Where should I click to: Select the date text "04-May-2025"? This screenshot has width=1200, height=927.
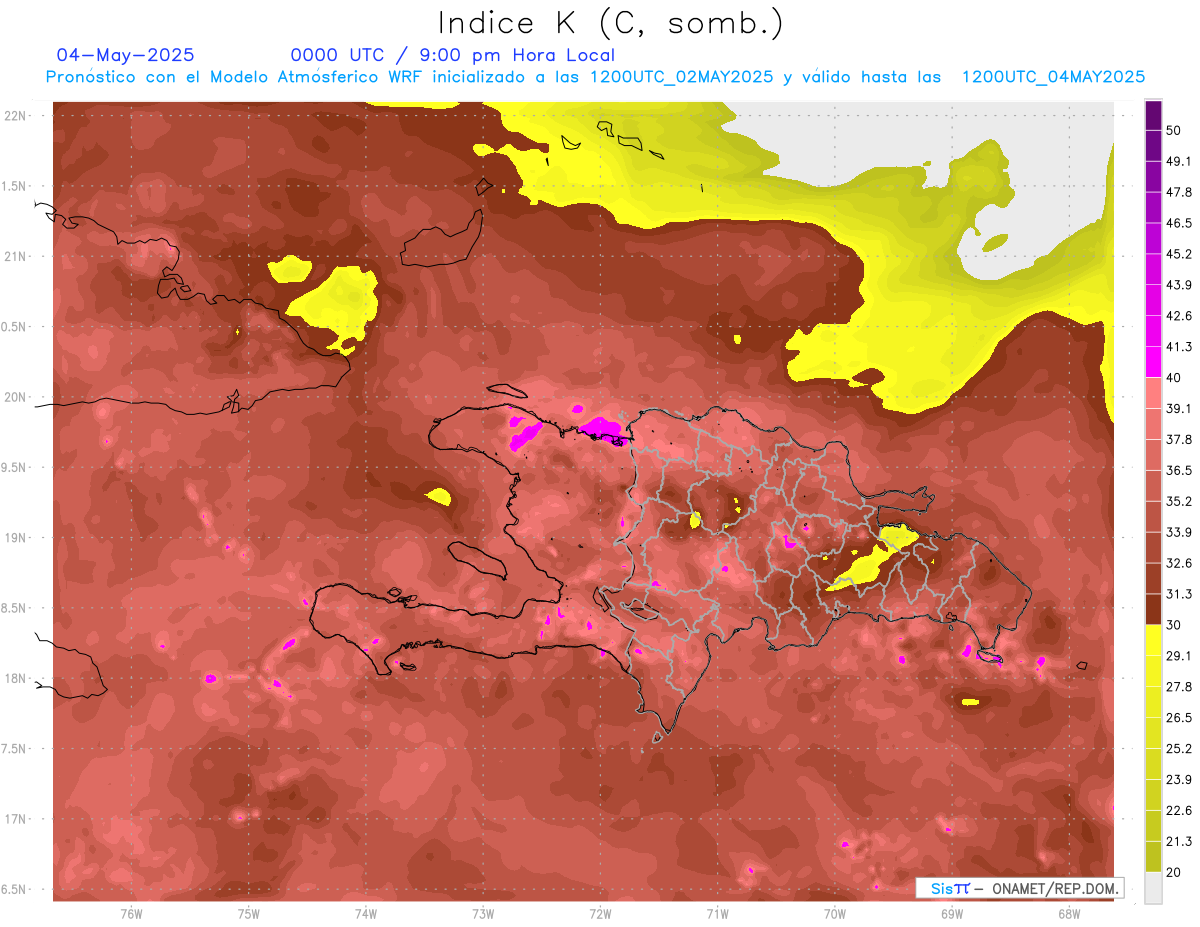coord(125,55)
